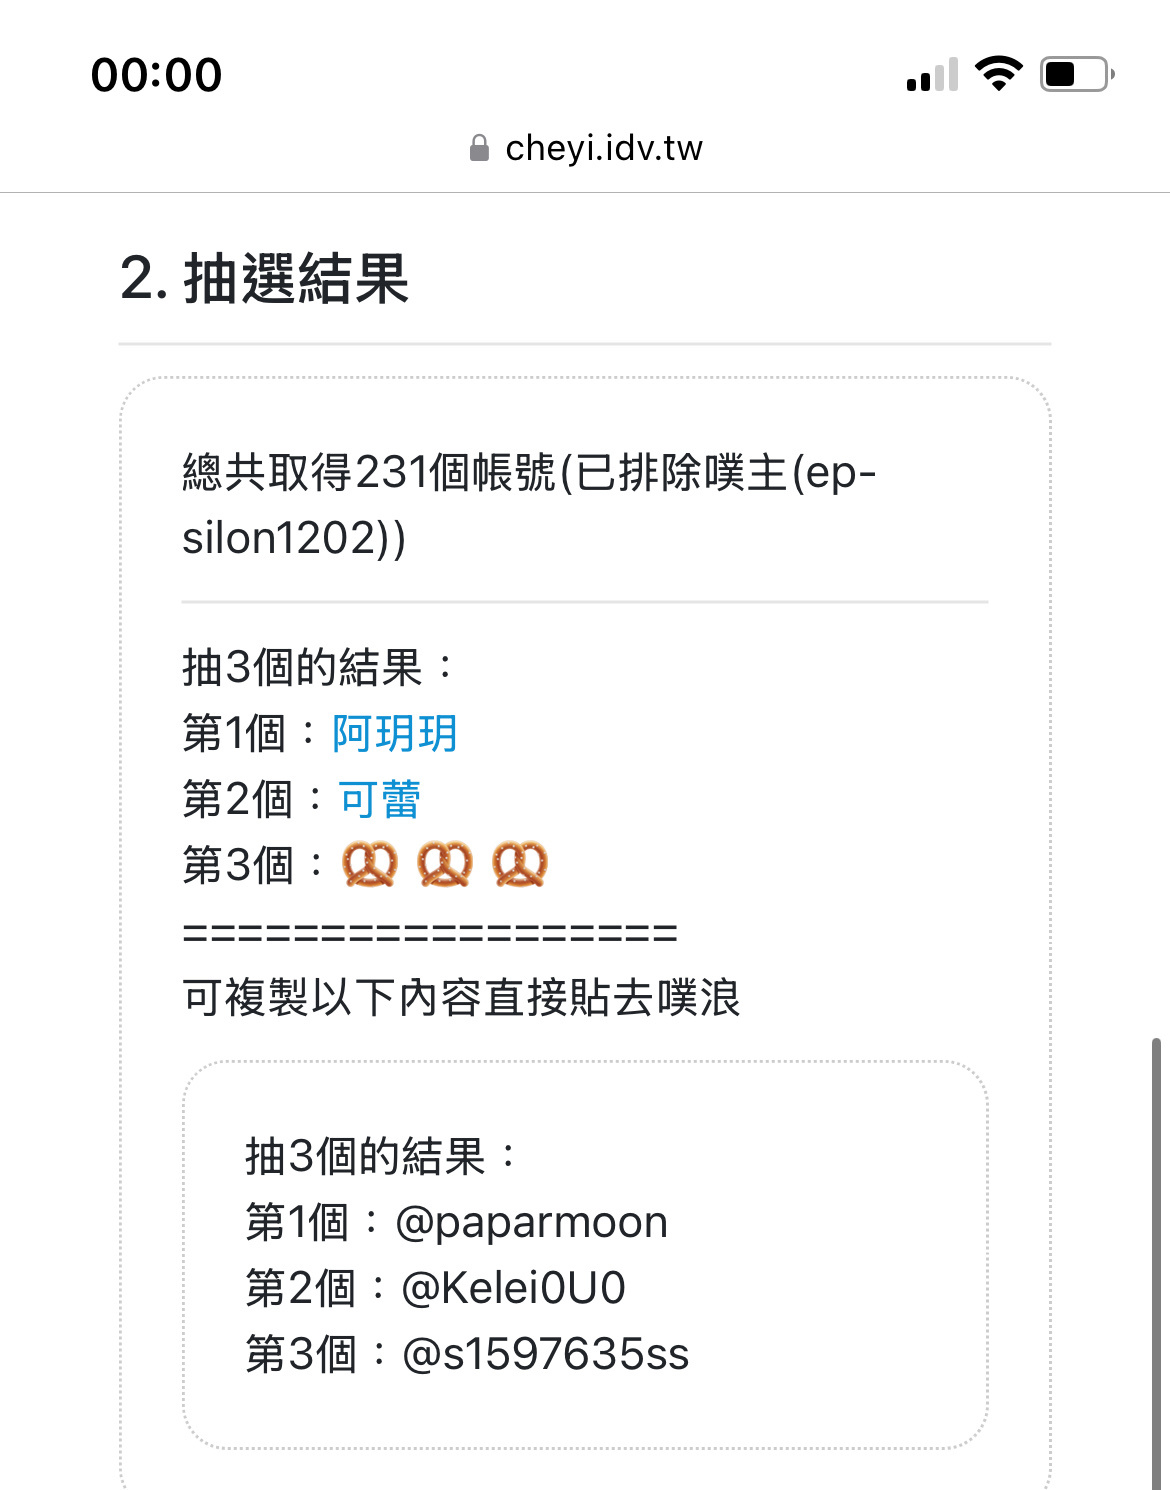Tap the lock icon beside cheyi.idv.tw
Screen dimensions: 1170x1490
pos(480,149)
